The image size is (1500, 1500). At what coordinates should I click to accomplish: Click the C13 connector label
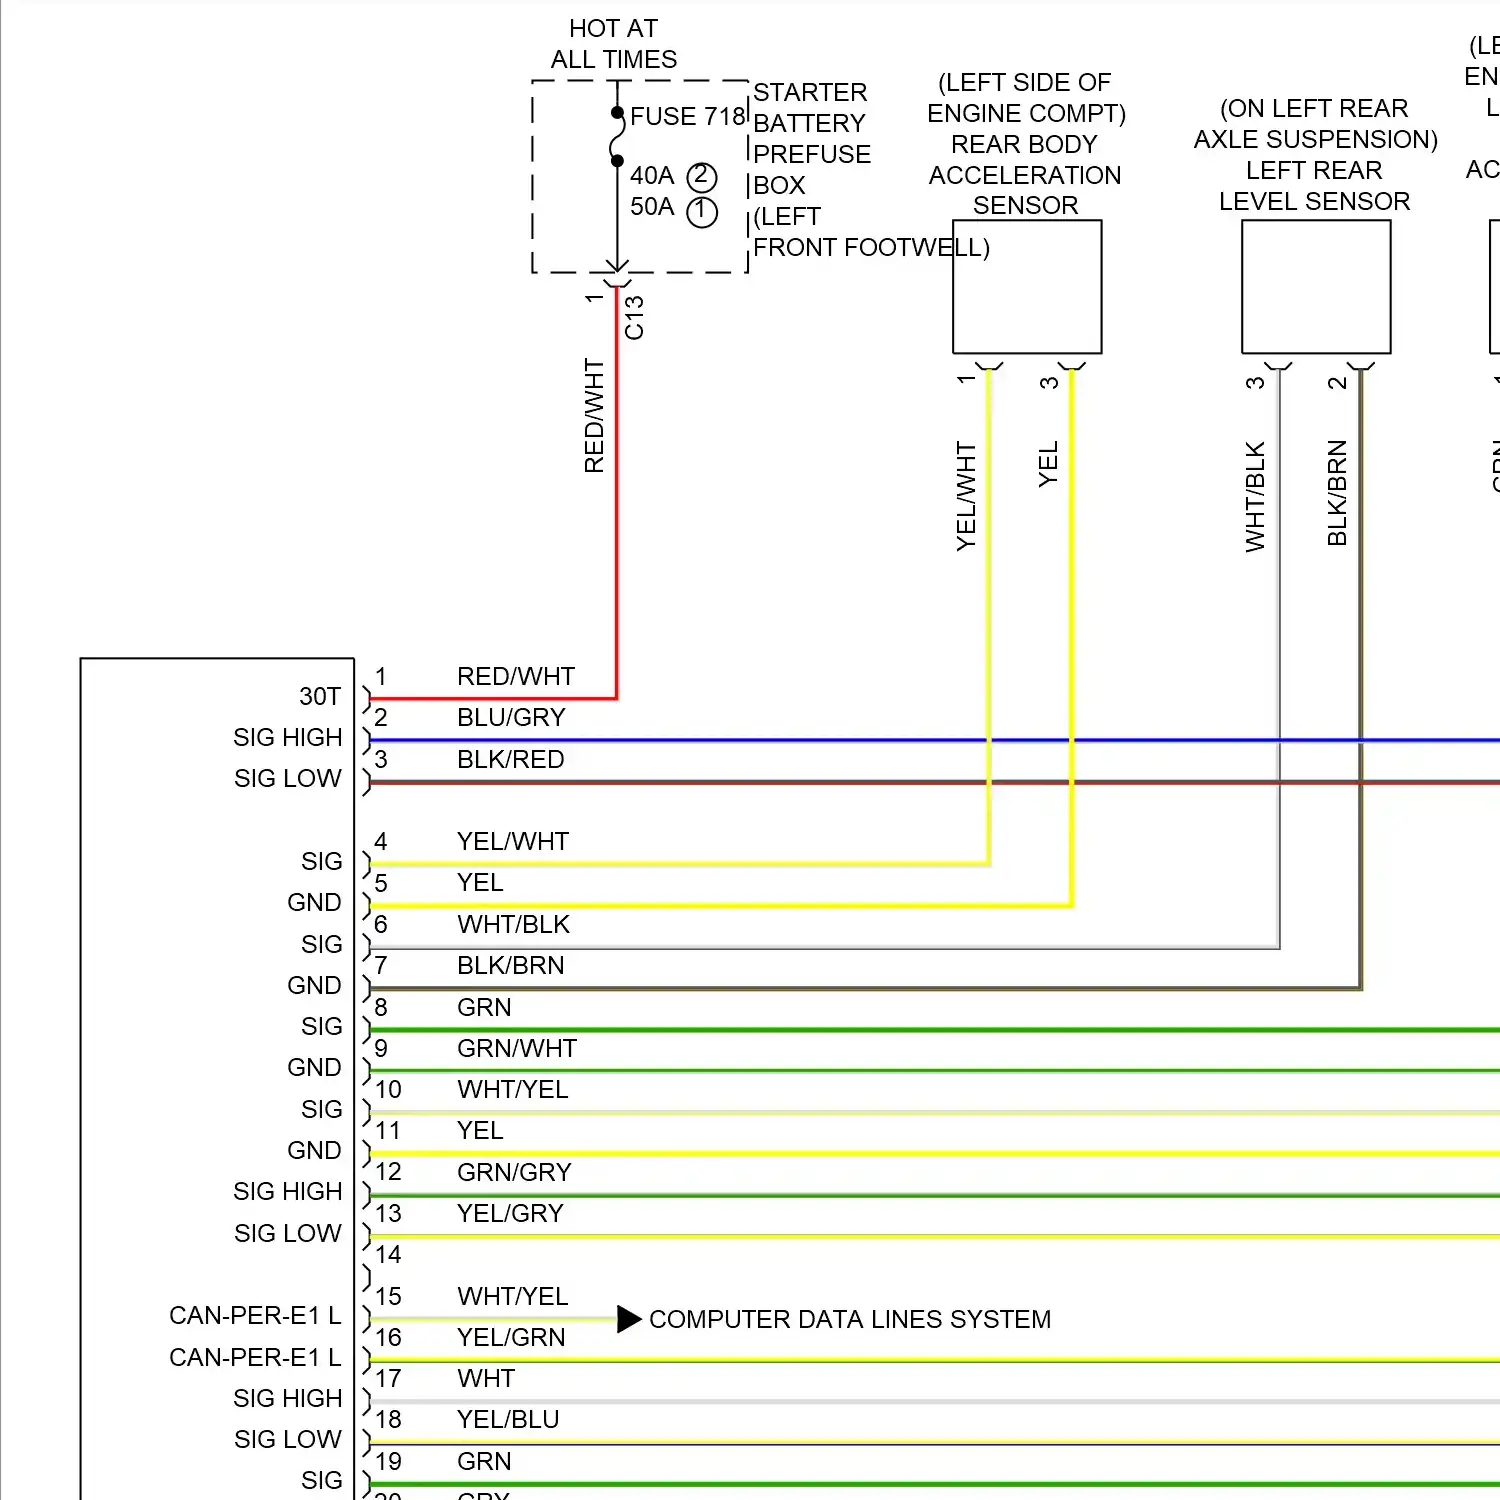[635, 318]
